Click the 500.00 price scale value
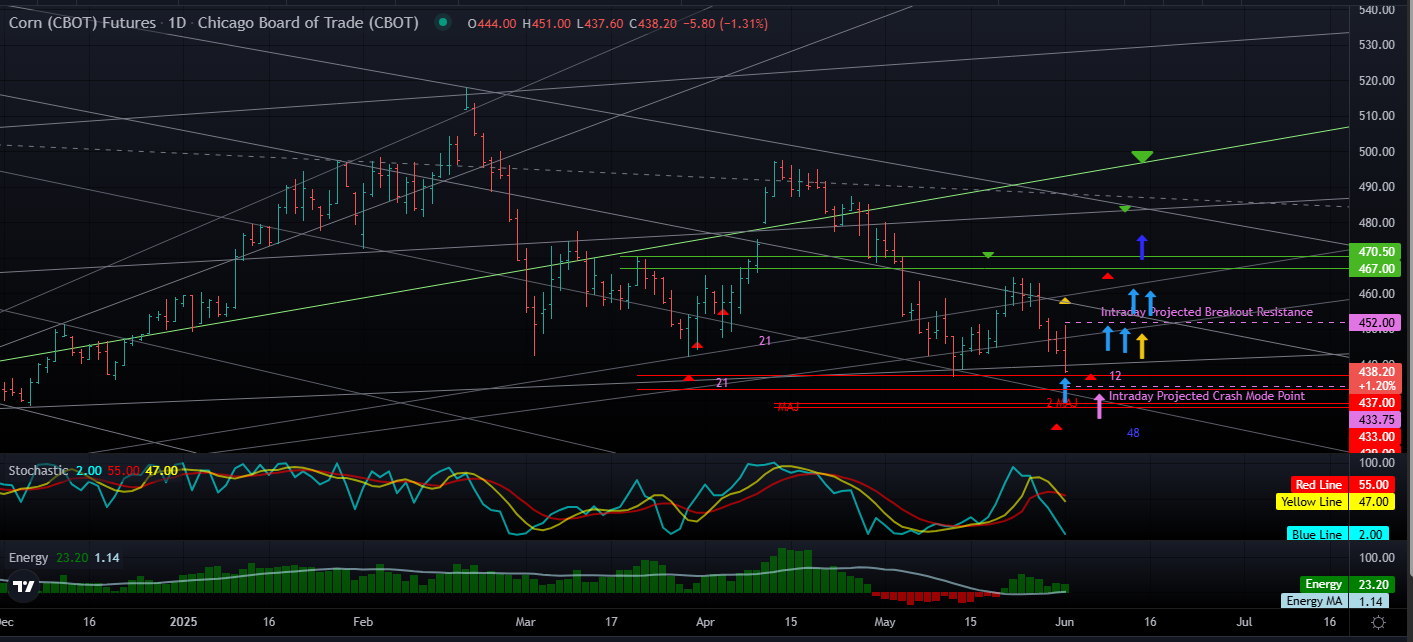Viewport: 1413px width, 642px height. (1377, 151)
